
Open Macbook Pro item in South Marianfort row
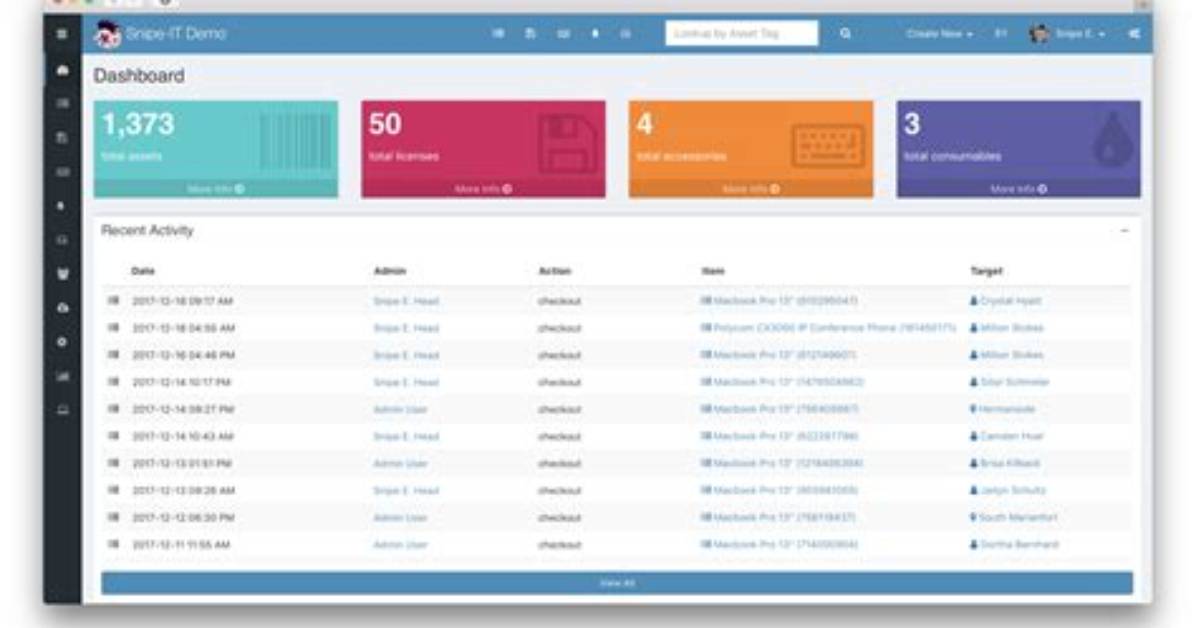coord(778,517)
